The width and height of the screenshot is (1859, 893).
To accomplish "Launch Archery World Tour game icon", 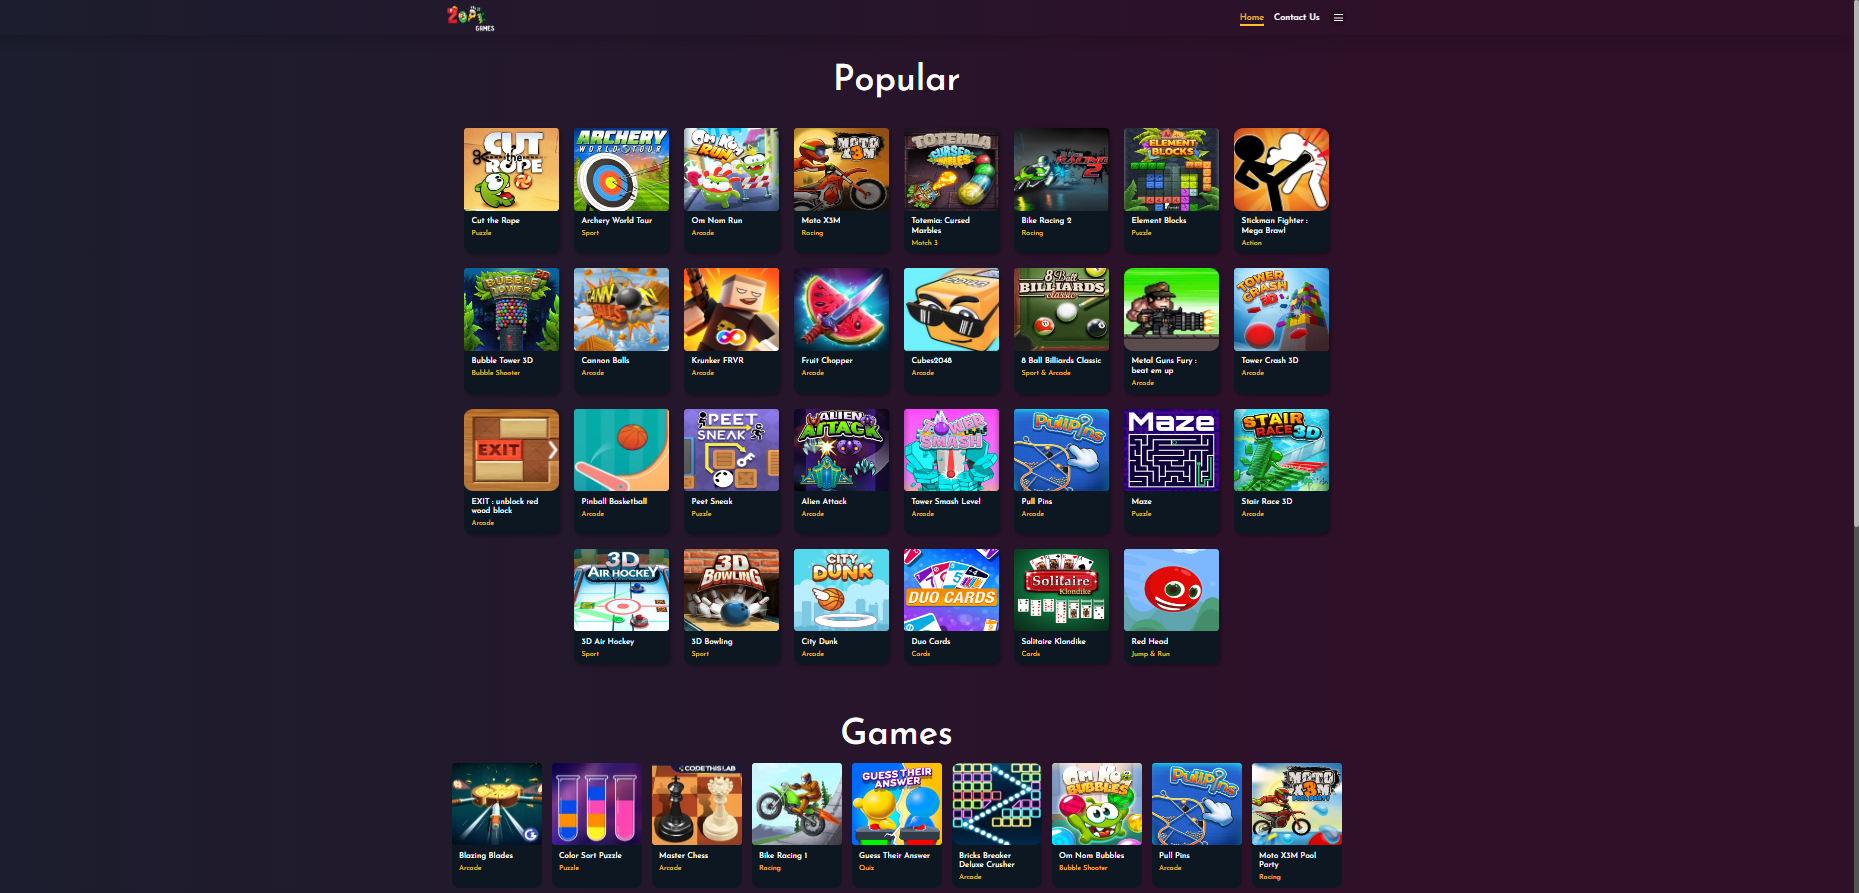I will coord(621,169).
